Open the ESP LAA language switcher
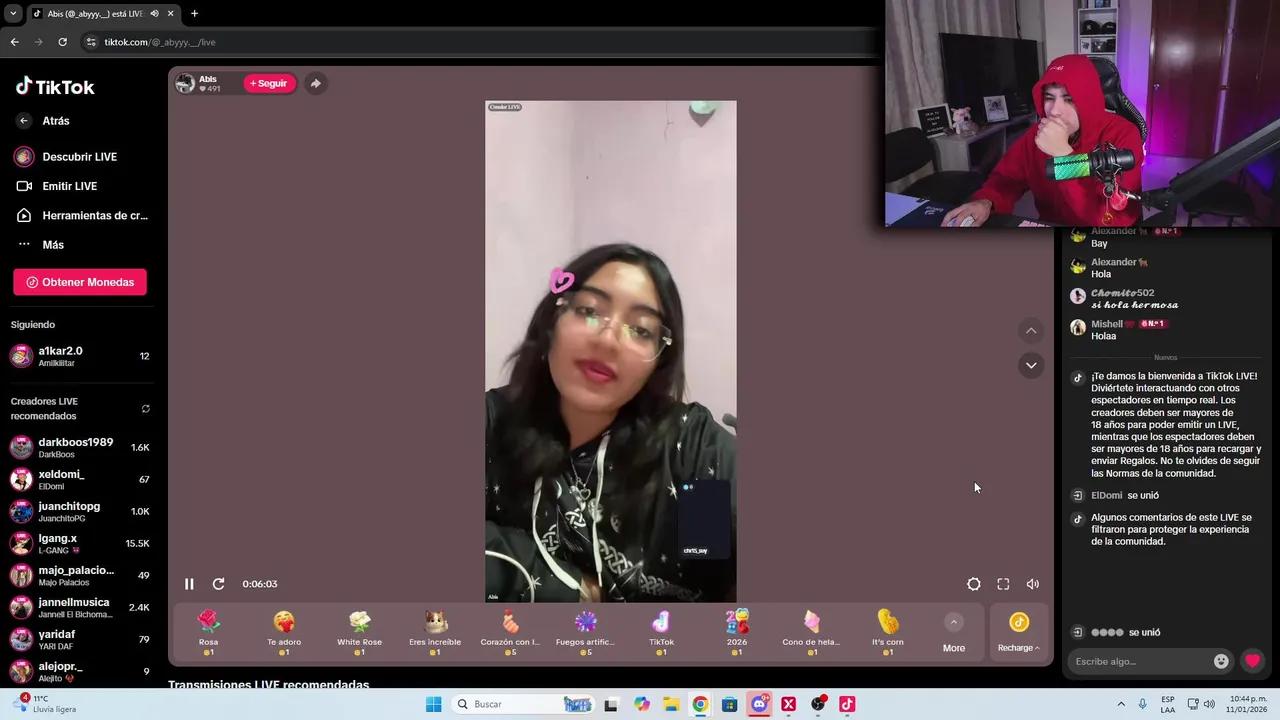The image size is (1280, 720). tap(1168, 704)
